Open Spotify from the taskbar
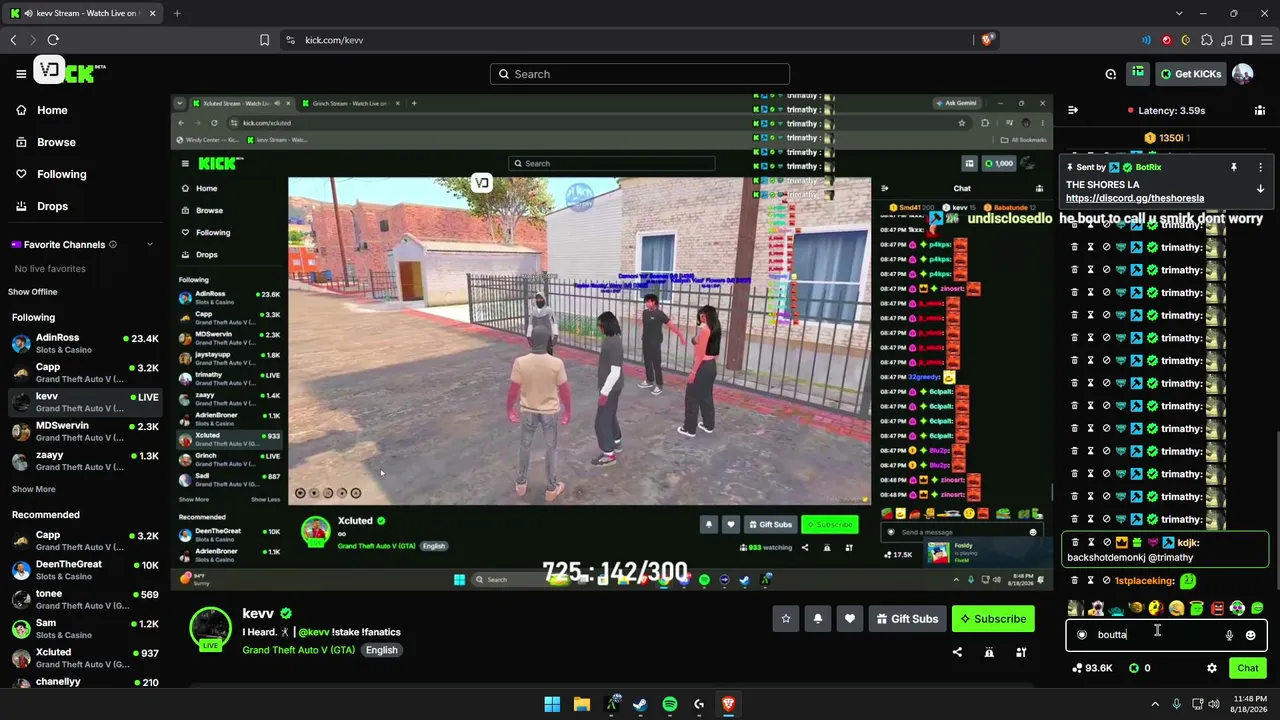The image size is (1280, 720). tap(670, 704)
